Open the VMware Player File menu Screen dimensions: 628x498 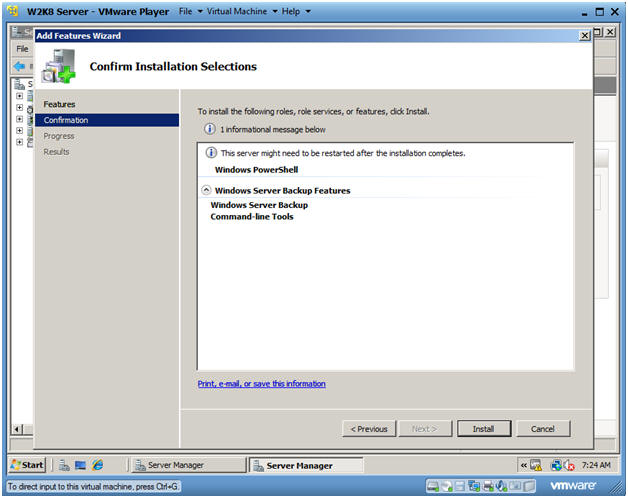click(x=190, y=11)
